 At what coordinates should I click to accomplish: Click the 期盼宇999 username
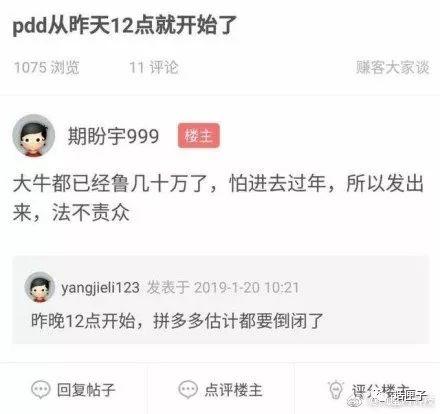(113, 136)
